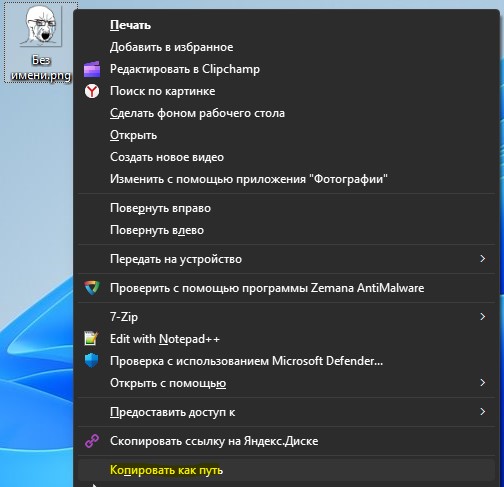Screen dimensions: 504x487
Task: Select Повернуть влево
Action: 286,230
